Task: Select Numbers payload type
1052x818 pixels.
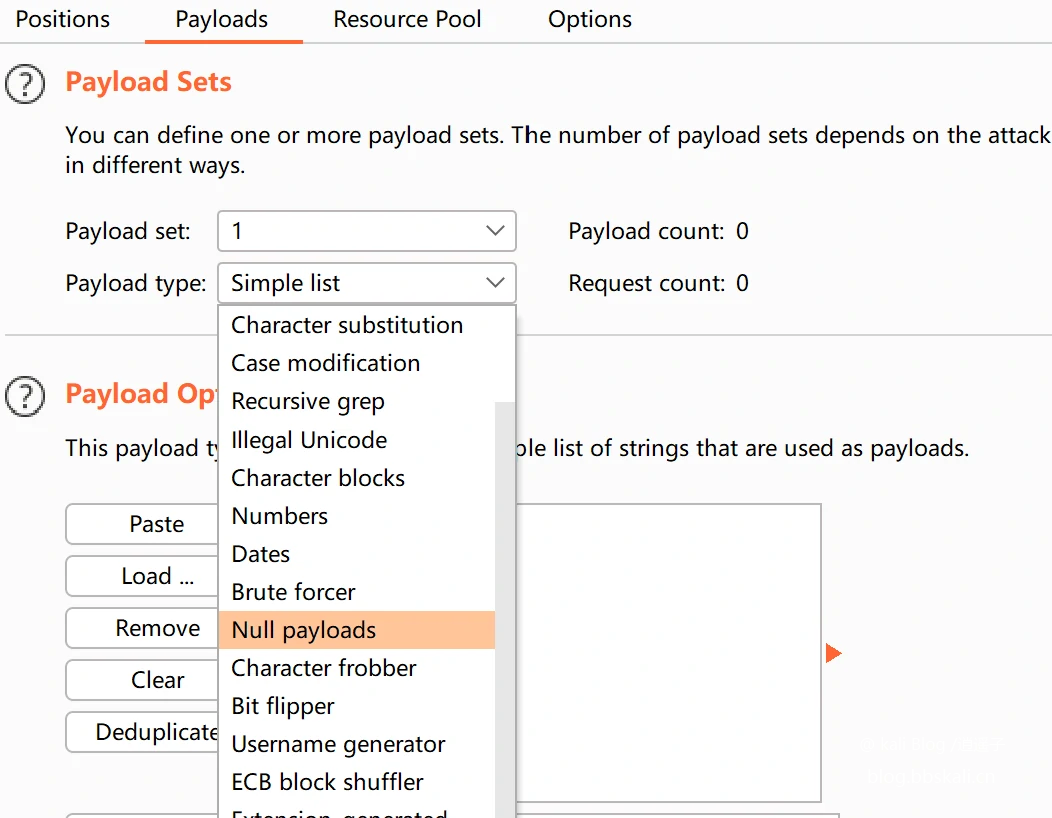Action: pyautogui.click(x=280, y=516)
